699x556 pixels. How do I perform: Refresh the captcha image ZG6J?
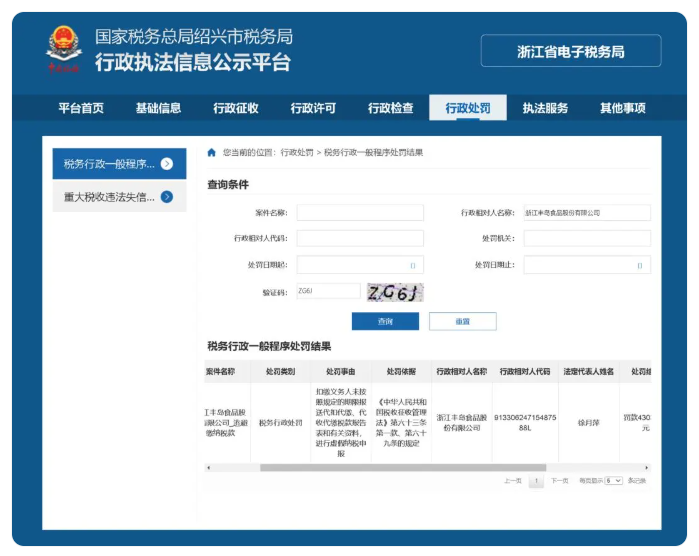[x=395, y=292]
